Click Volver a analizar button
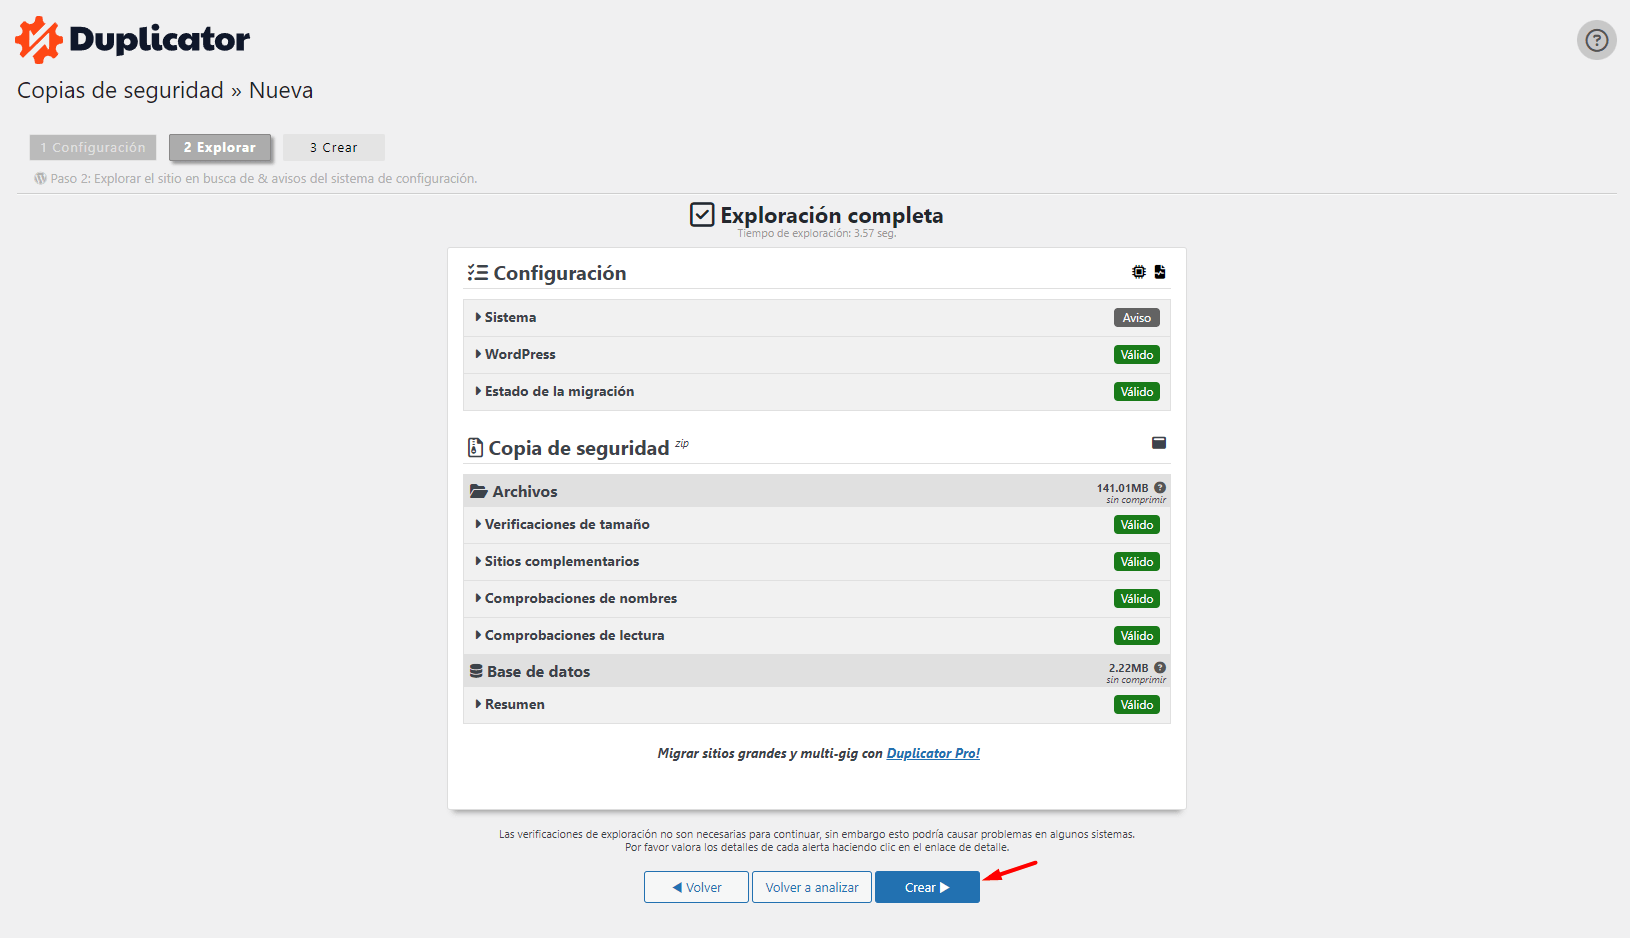 click(x=812, y=887)
